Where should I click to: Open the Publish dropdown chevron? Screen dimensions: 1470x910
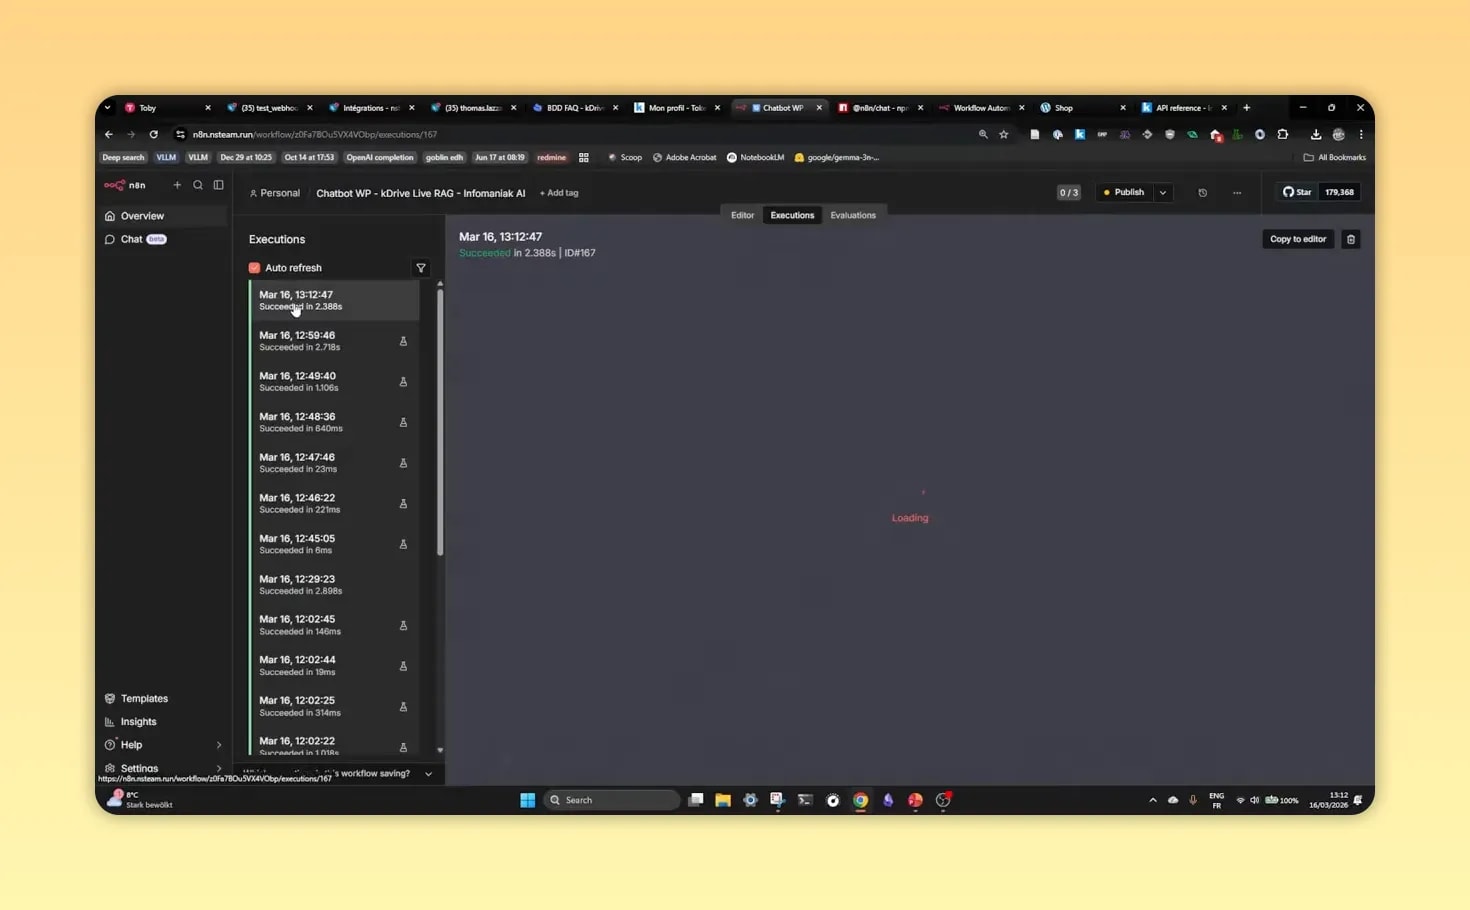[x=1162, y=192]
